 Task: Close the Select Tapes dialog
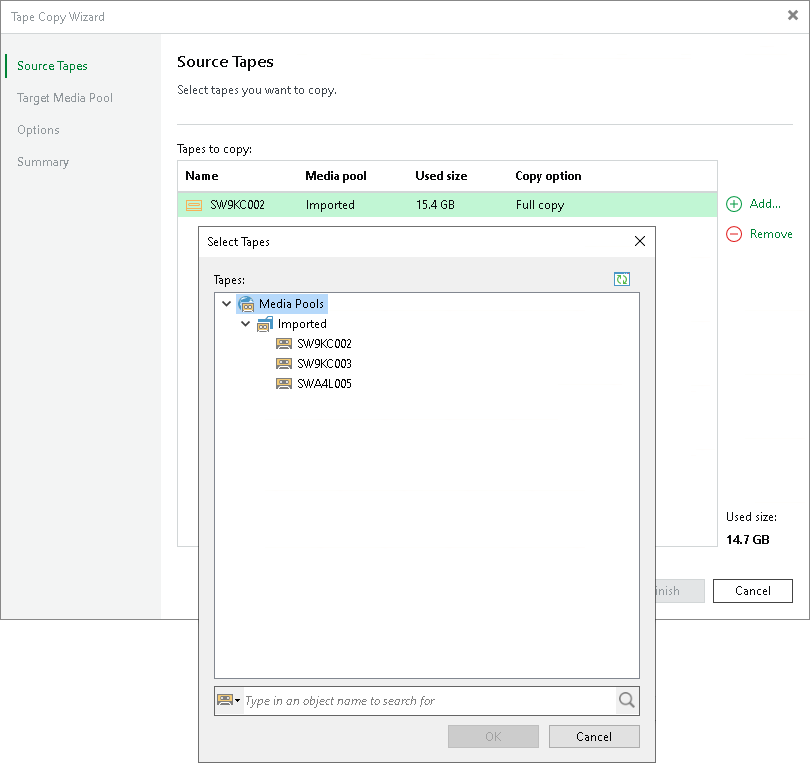(x=640, y=241)
